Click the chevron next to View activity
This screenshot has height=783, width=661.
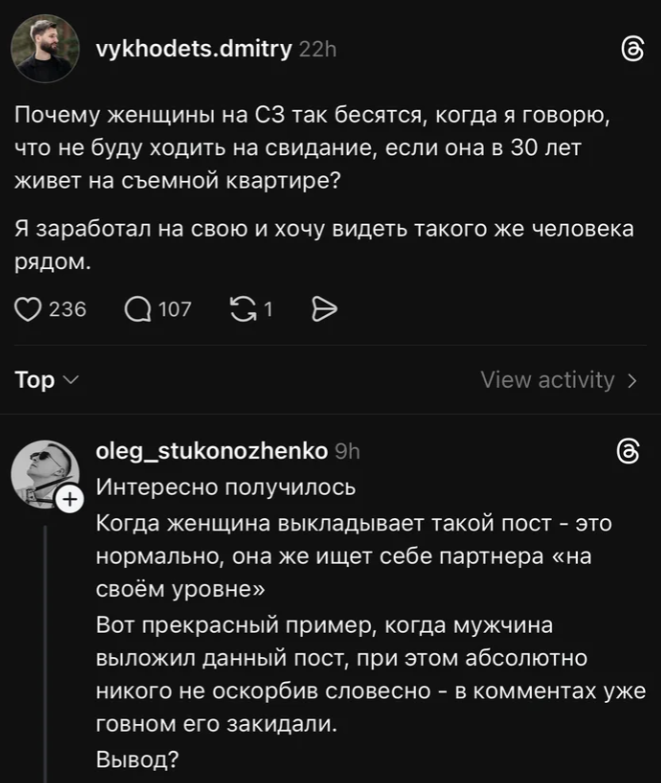[631, 380]
